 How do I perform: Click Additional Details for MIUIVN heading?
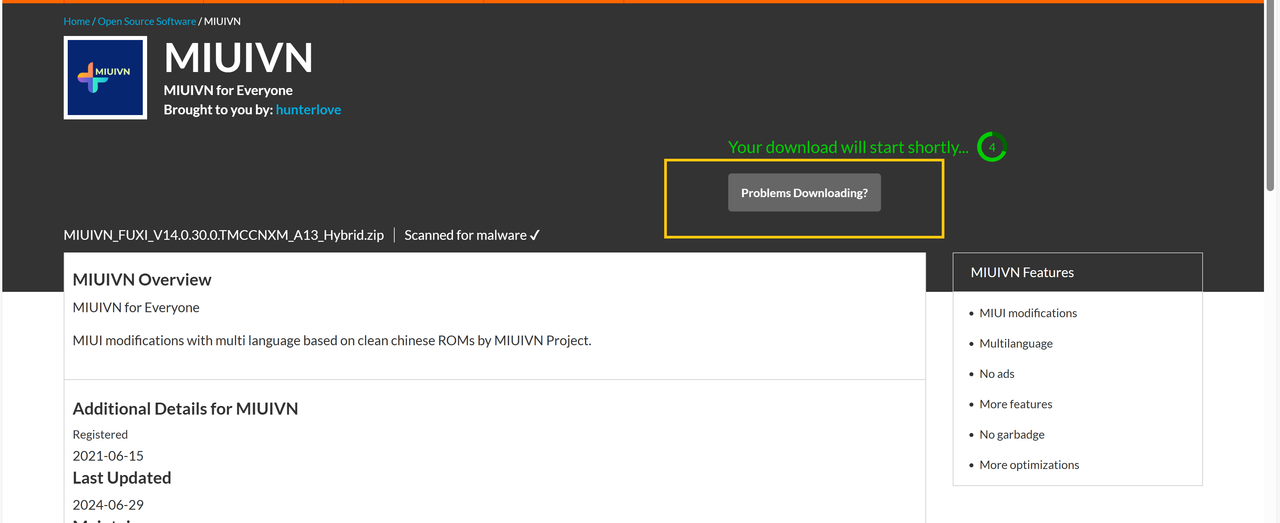coord(185,408)
